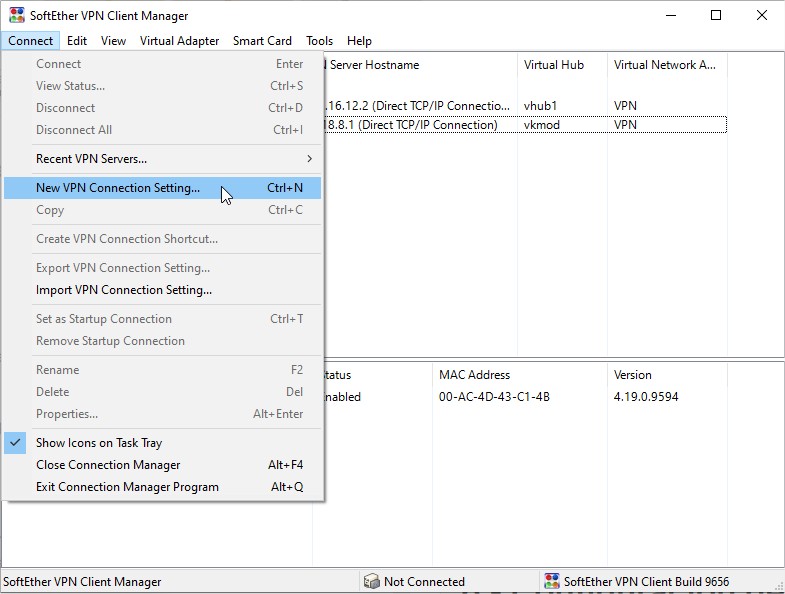
Task: Choose New VPN Connection Setting
Action: pyautogui.click(x=163, y=188)
